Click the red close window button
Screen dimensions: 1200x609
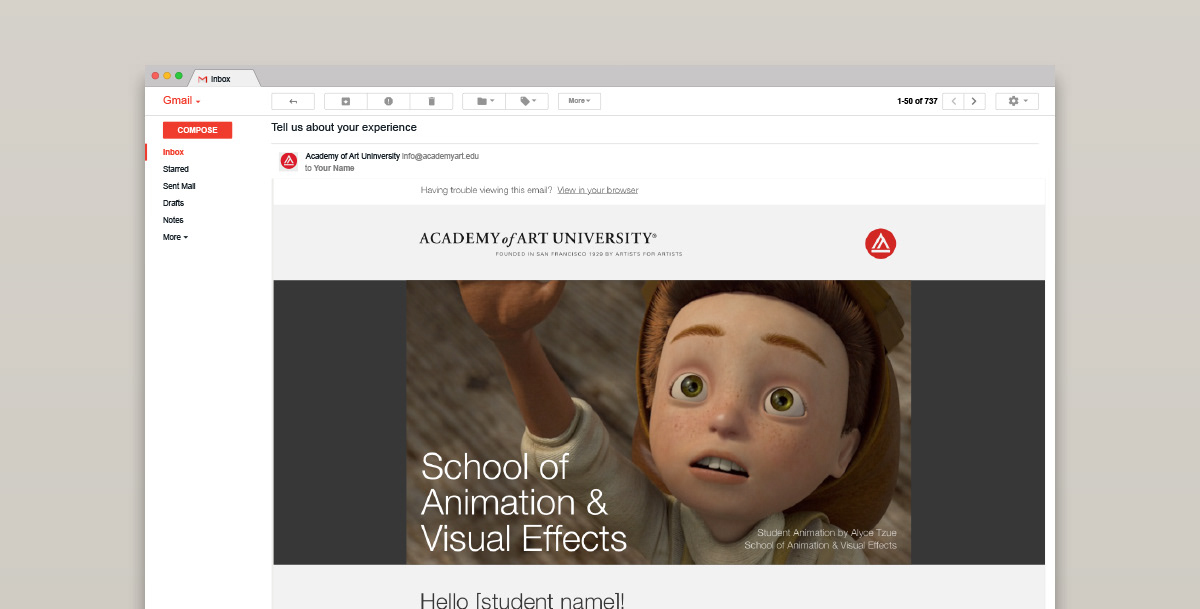click(155, 76)
